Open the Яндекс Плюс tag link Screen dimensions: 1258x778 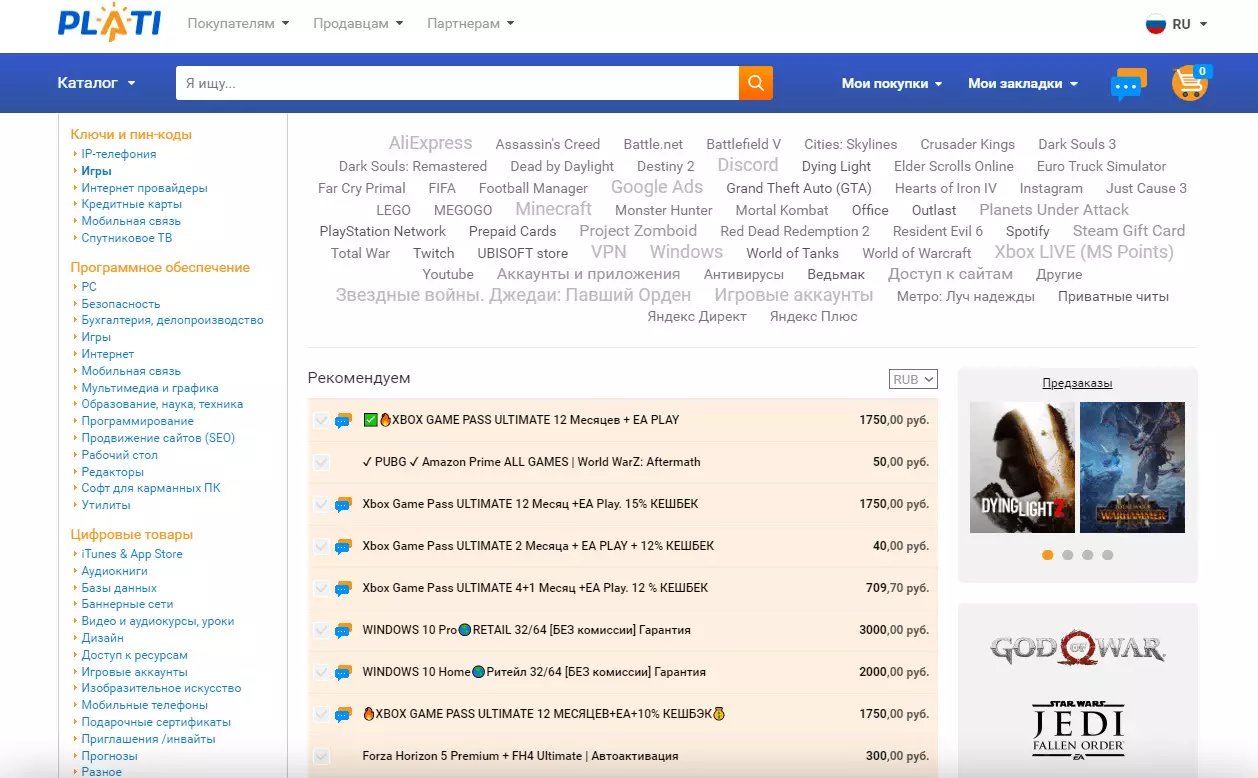pyautogui.click(x=814, y=317)
